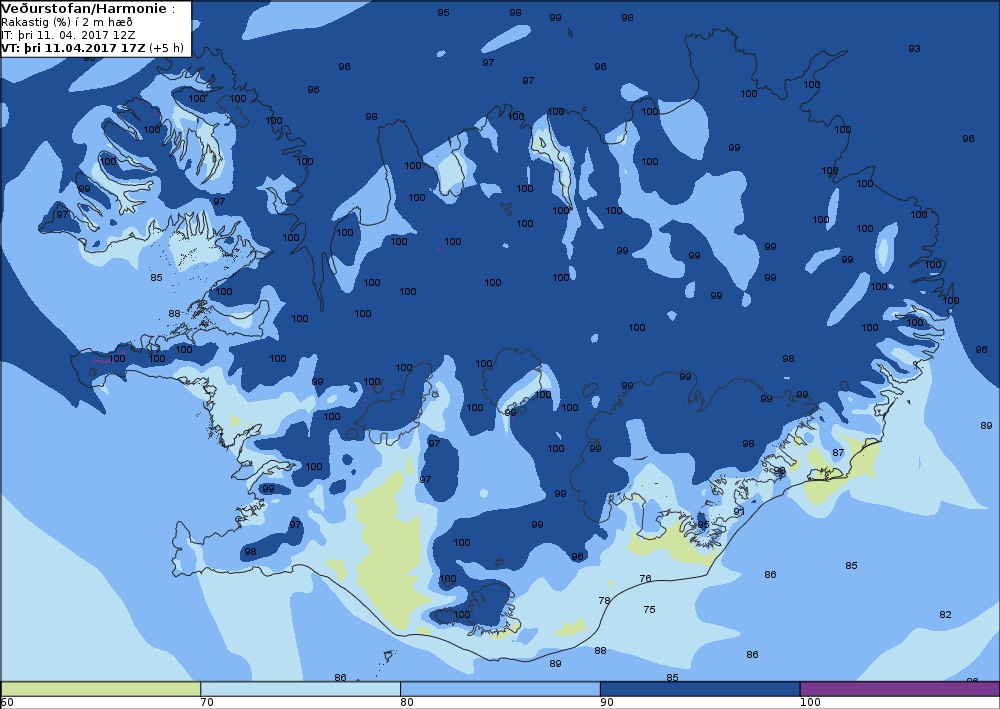Click the humidity value 93 on the map
This screenshot has width=1000, height=709.
click(914, 48)
